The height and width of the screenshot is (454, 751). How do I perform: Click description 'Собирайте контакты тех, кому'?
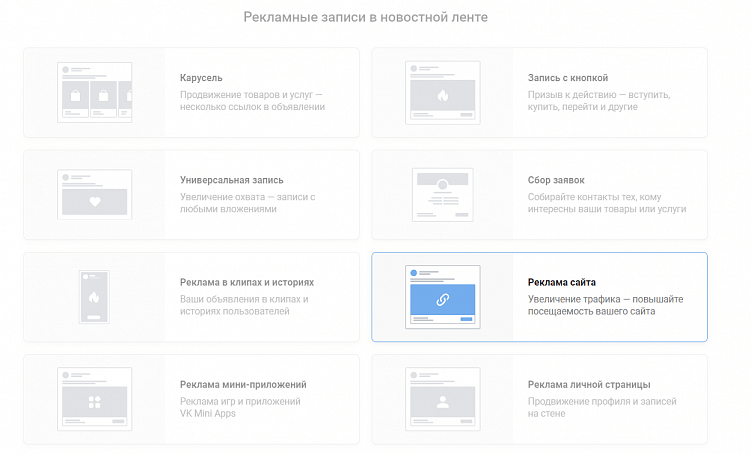[x=594, y=197]
